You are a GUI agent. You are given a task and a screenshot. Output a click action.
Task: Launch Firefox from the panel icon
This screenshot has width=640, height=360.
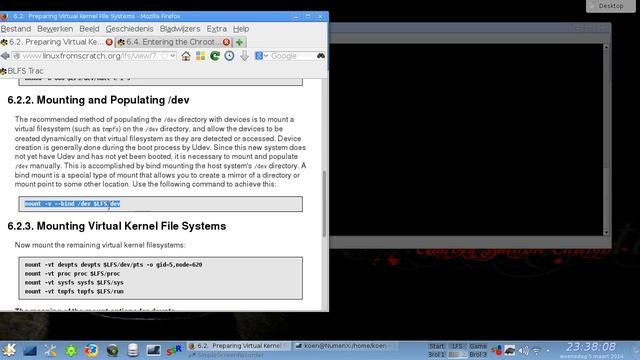coord(92,351)
